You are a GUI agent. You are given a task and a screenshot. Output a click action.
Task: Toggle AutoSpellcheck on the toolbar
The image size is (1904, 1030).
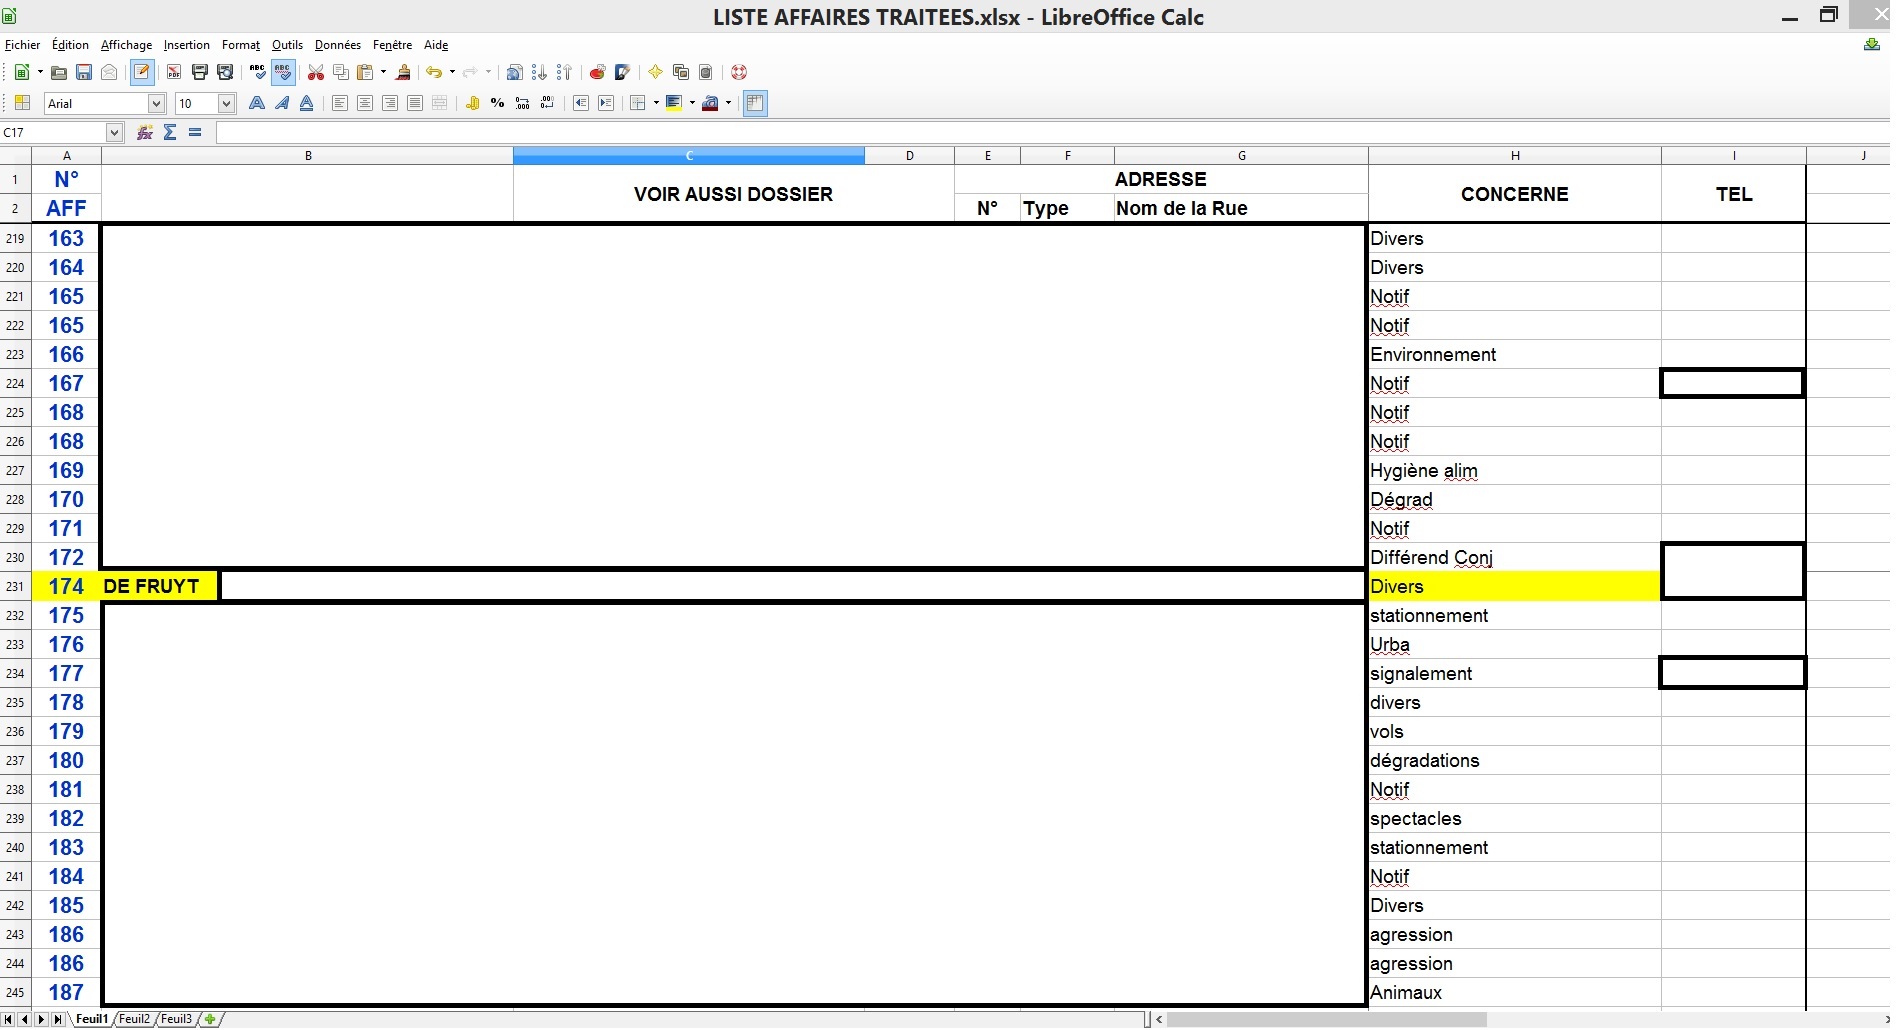[x=283, y=73]
